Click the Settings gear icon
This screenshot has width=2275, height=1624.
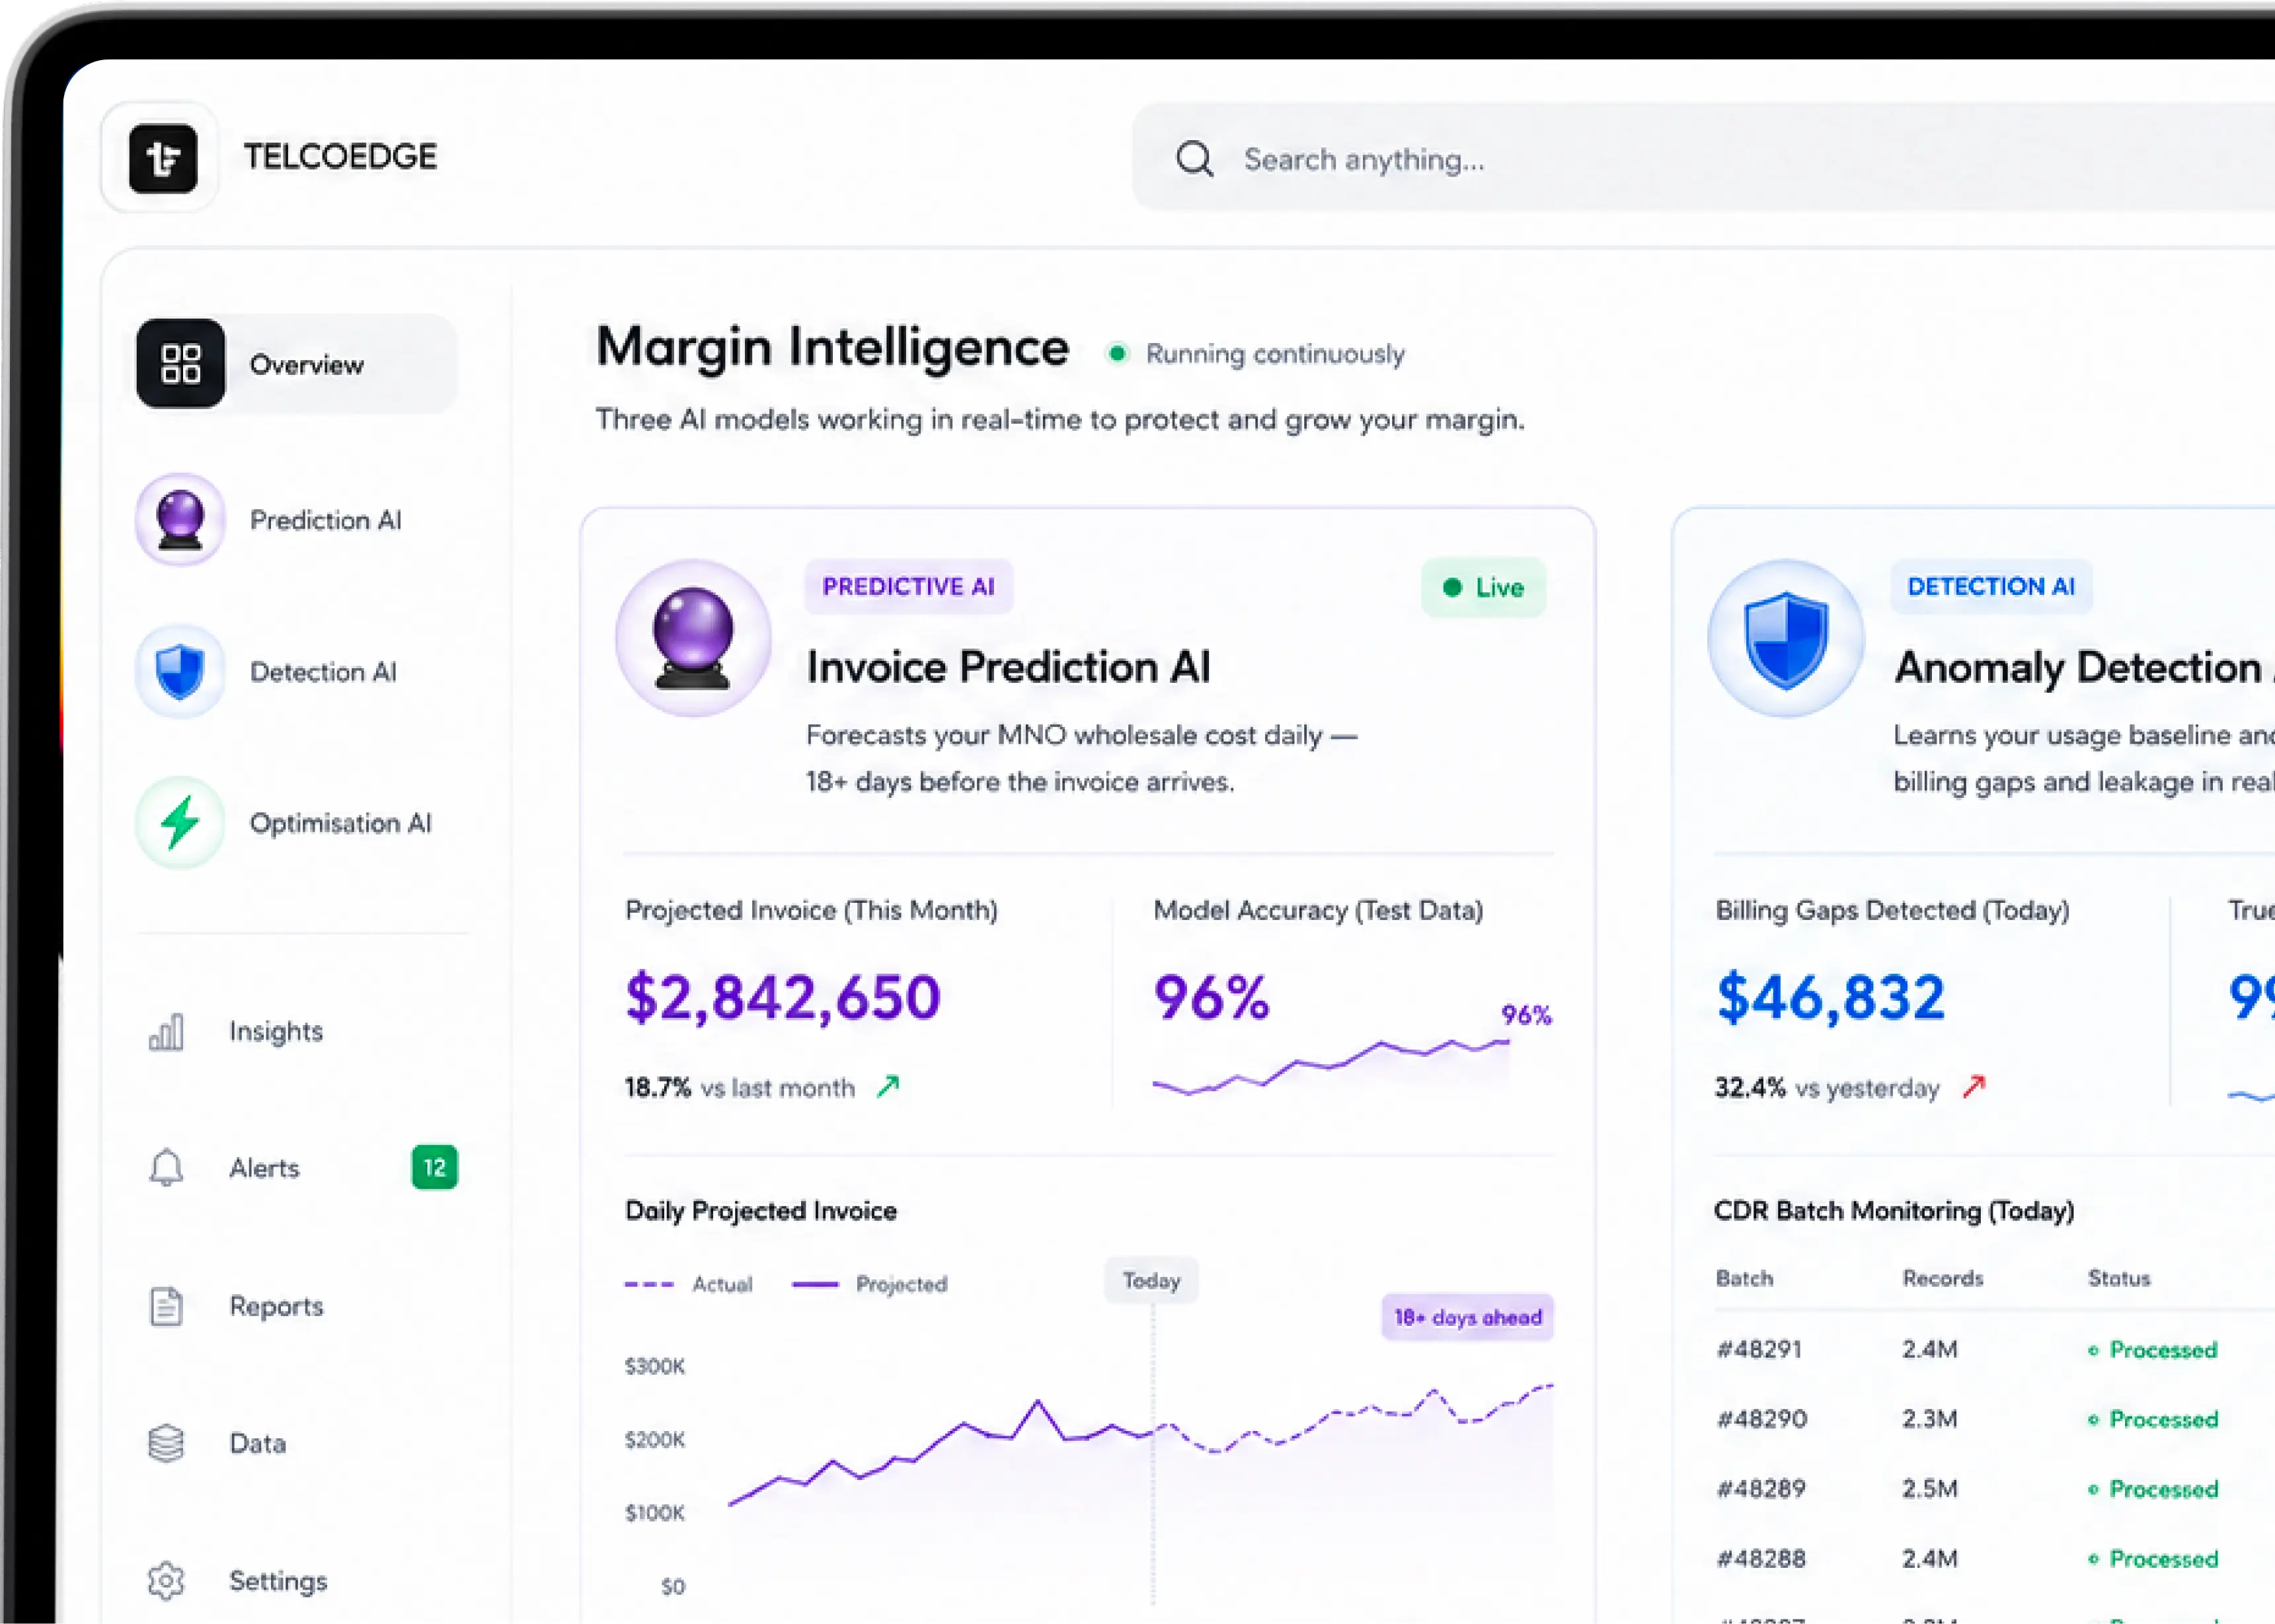tap(166, 1580)
